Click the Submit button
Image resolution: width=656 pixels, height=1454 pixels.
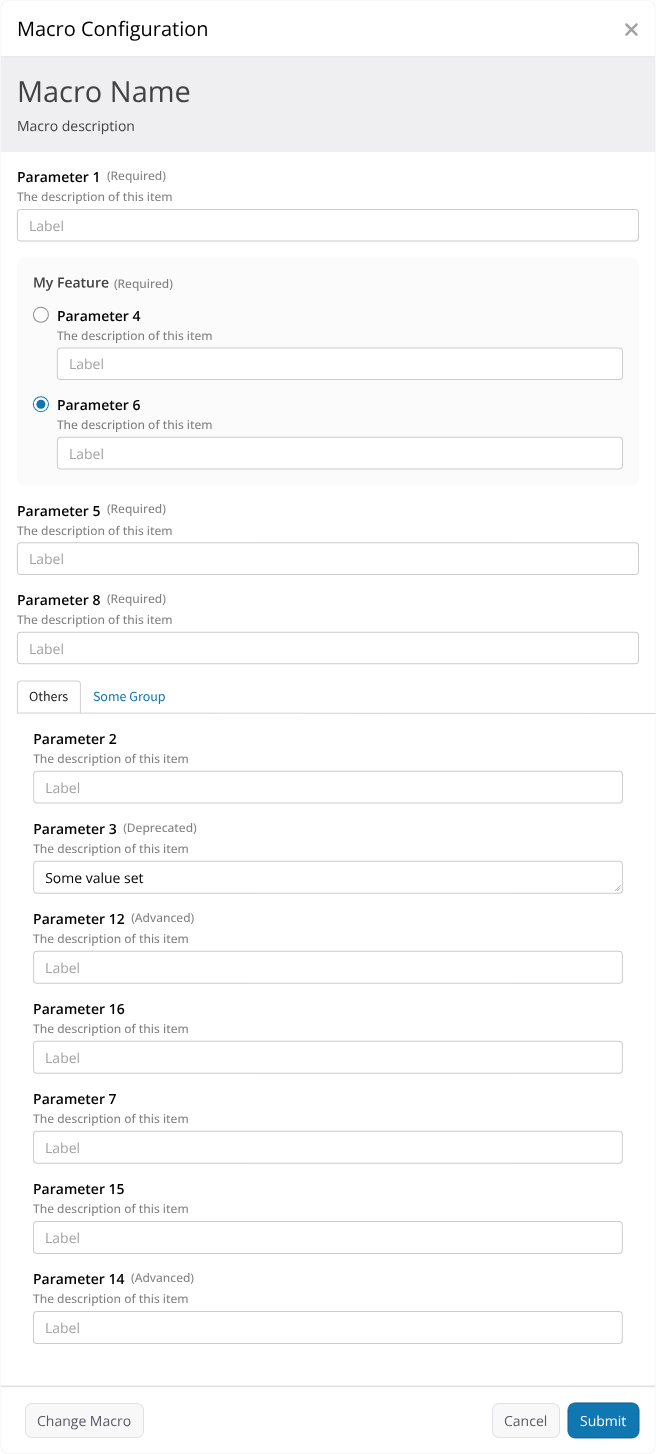tap(603, 1420)
